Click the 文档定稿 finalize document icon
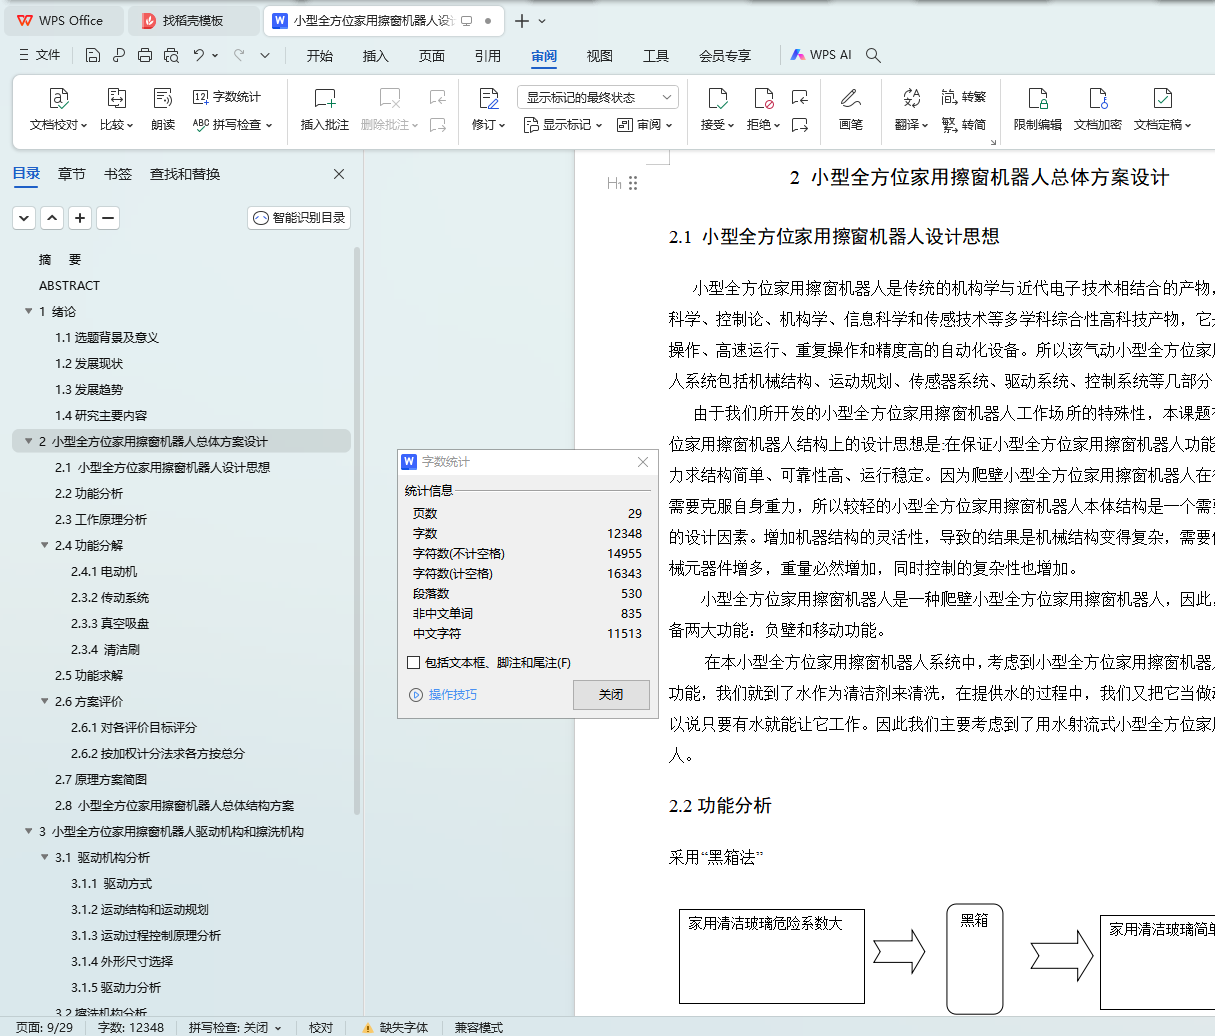 pos(1162,98)
